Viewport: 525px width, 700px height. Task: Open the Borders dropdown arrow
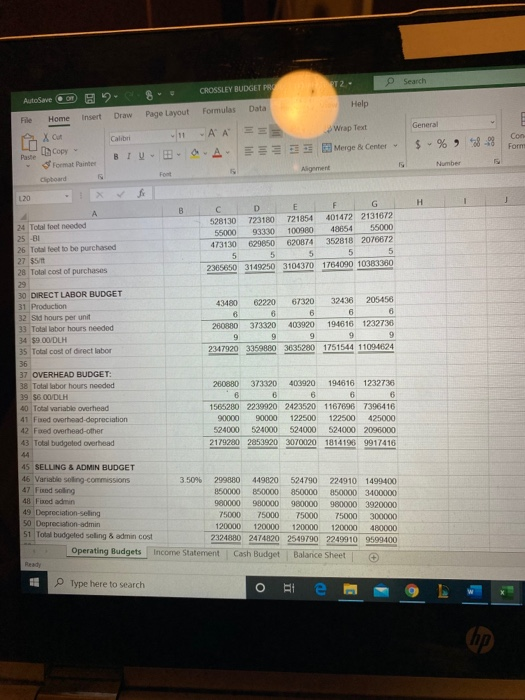coord(179,154)
